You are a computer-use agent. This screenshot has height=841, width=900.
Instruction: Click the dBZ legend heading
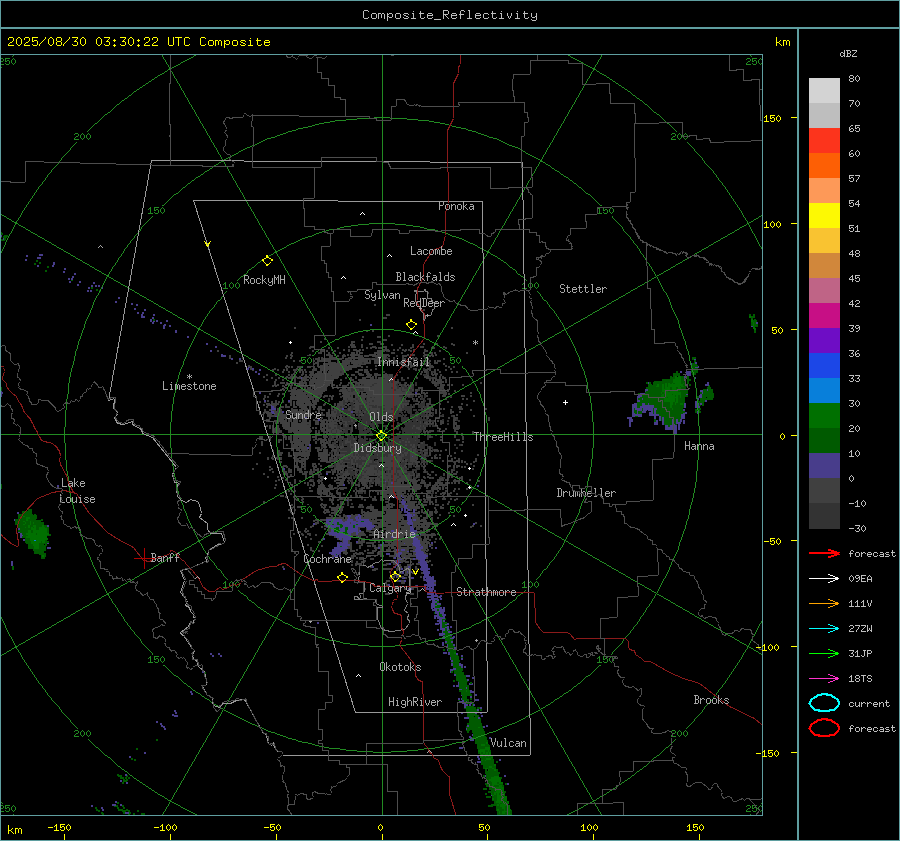[x=848, y=53]
